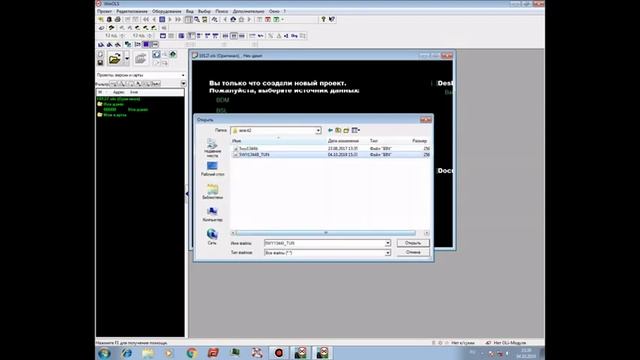
Task: Select Недавние места in places bar
Action: (x=212, y=148)
